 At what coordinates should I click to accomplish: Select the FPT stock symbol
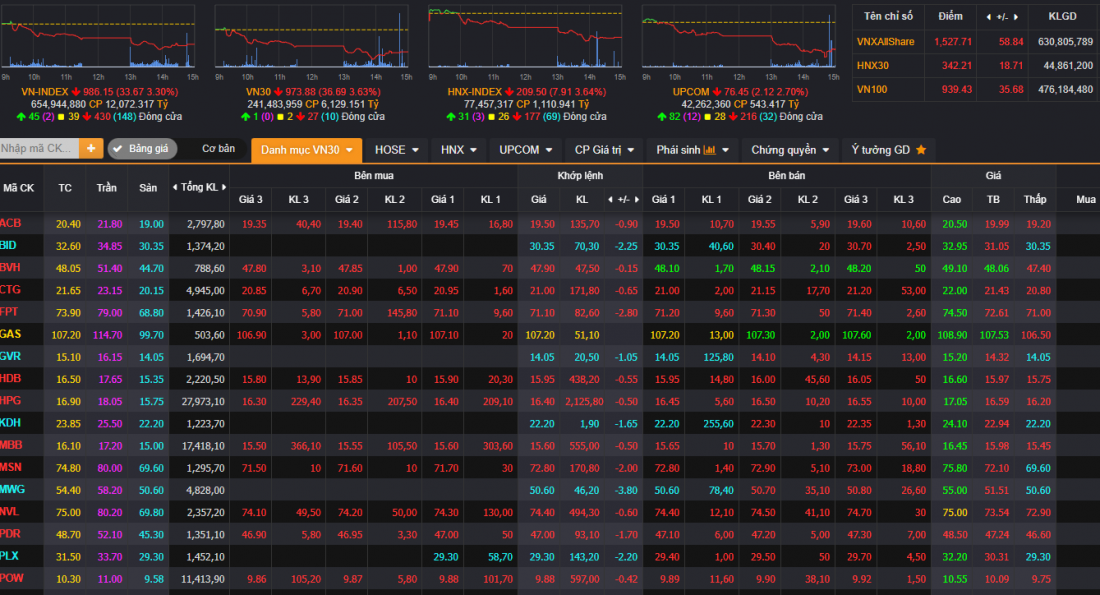tap(9, 312)
